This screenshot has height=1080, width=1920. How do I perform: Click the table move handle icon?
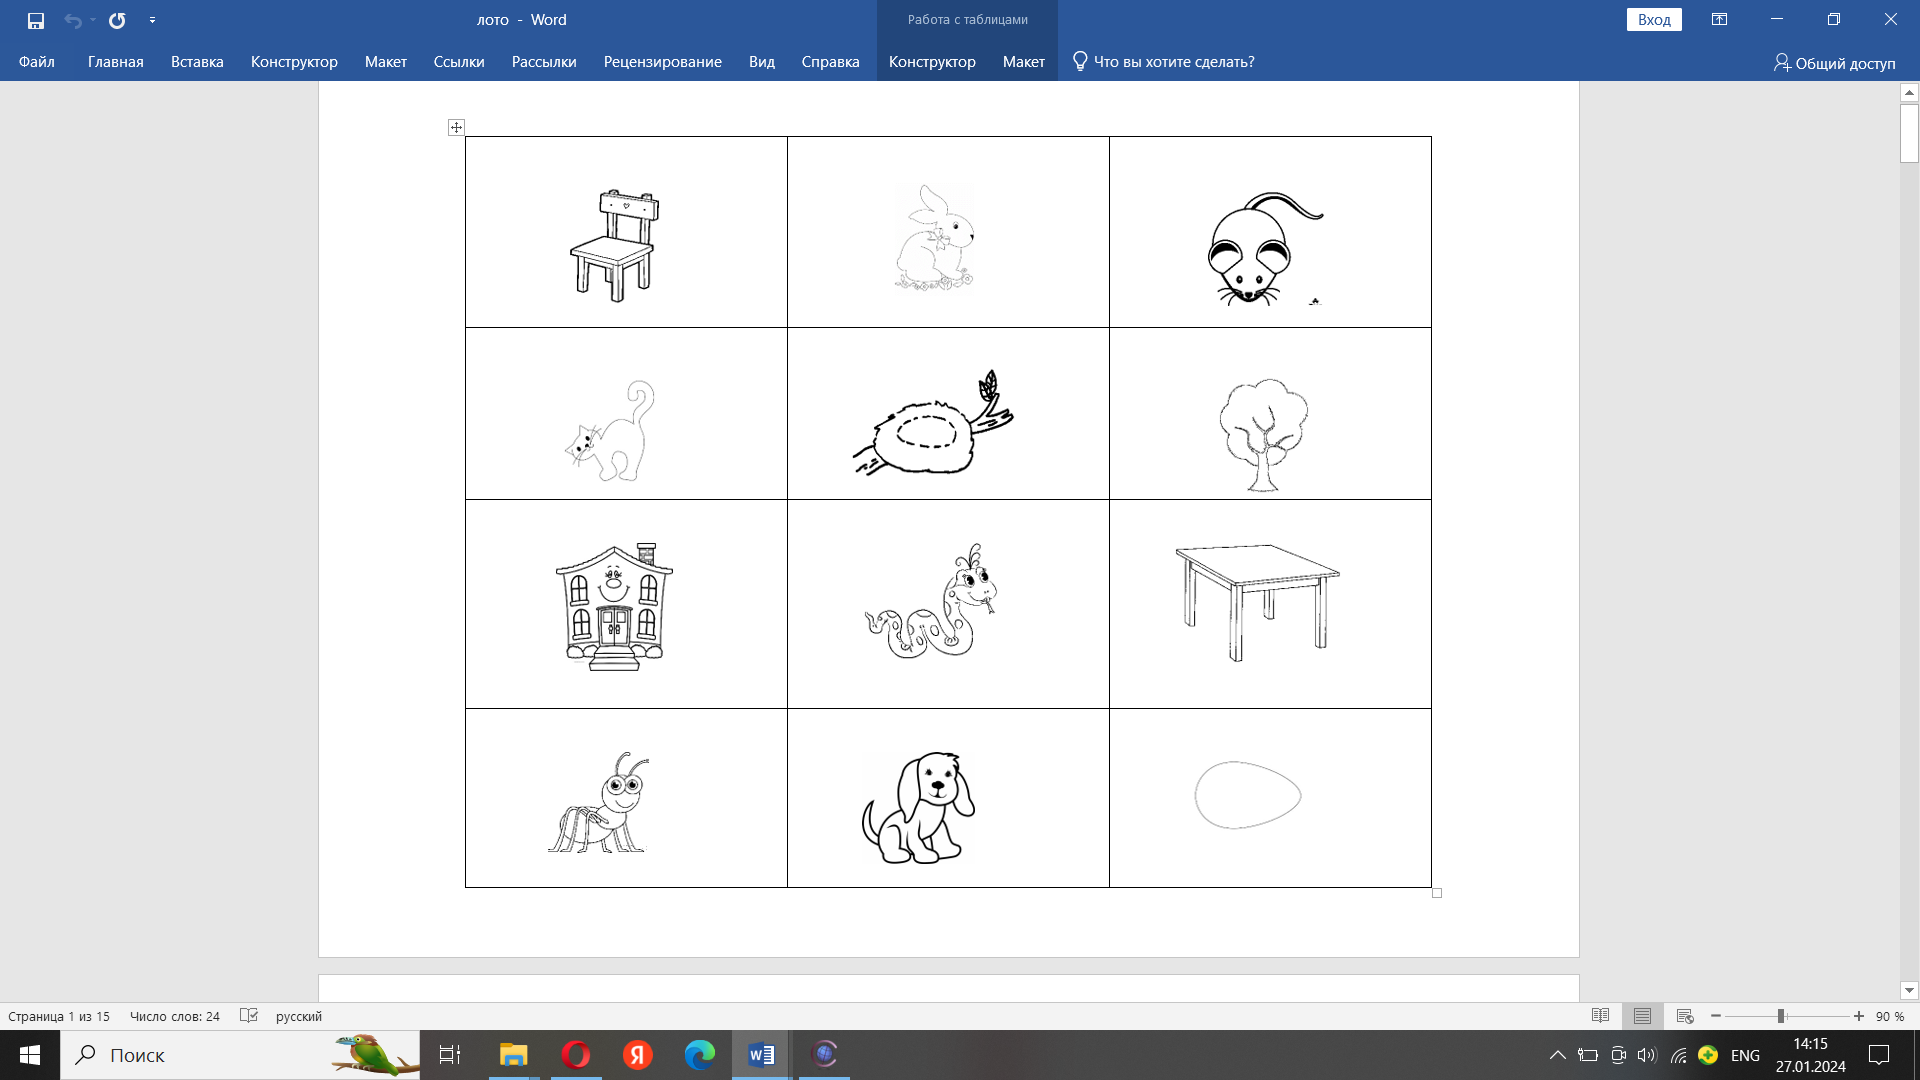(456, 127)
